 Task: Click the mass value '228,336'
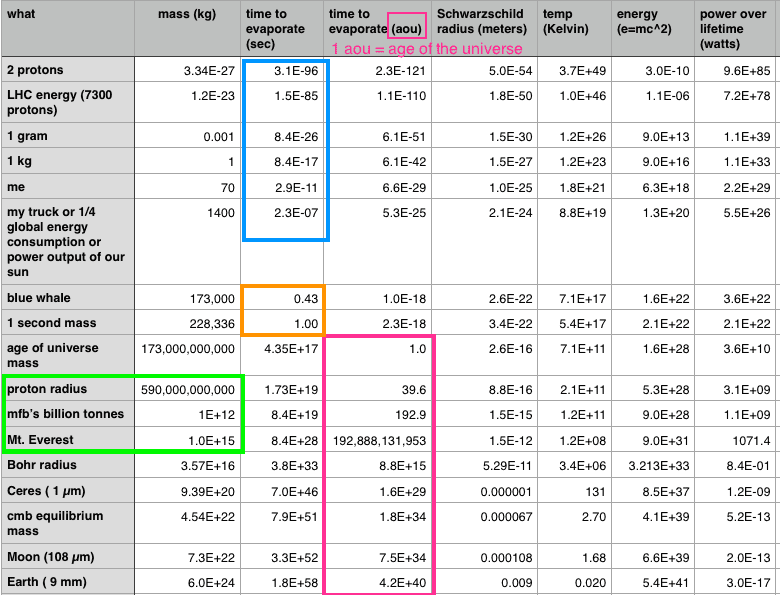pos(187,323)
